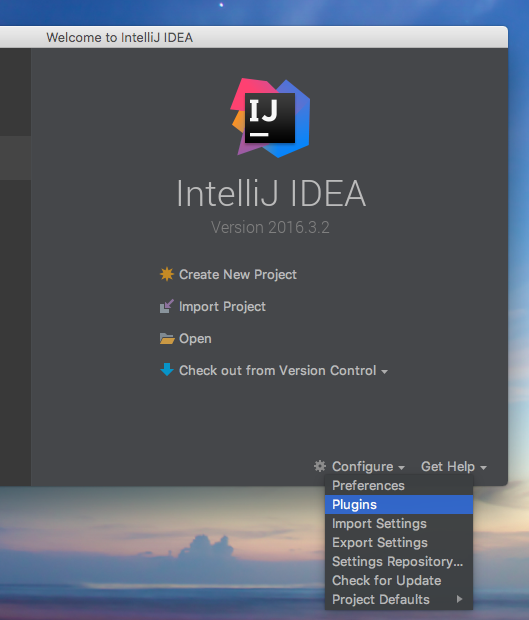Click the Import Project arrow icon
529x620 pixels.
click(x=166, y=306)
